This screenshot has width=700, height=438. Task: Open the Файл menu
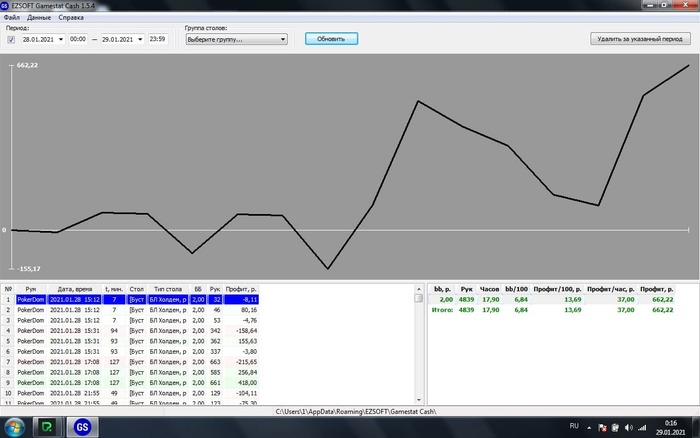tap(12, 17)
